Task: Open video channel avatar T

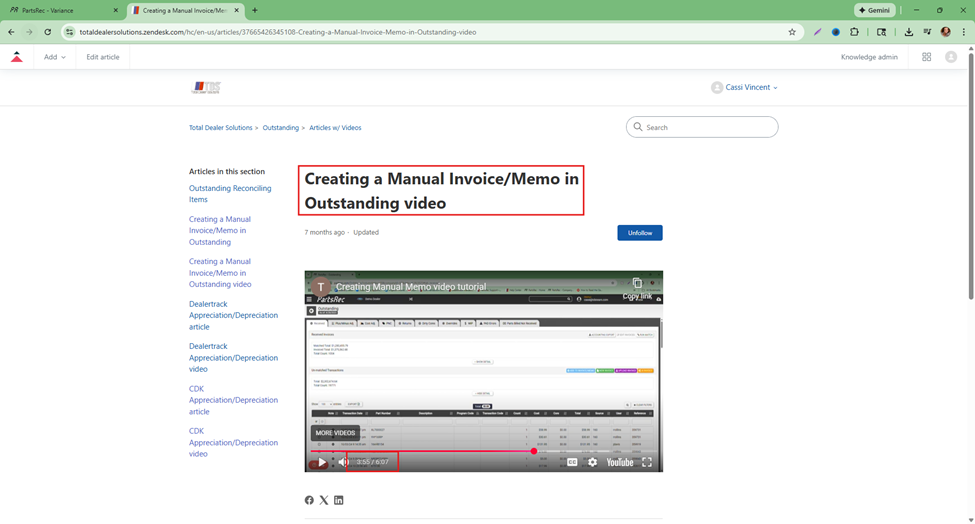Action: tap(320, 287)
